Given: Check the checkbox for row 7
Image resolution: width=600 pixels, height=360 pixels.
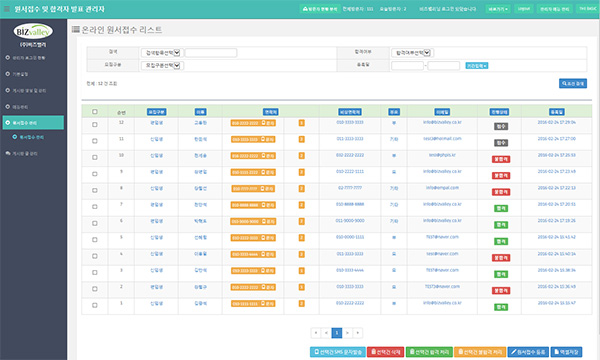Looking at the screenshot, I should (x=95, y=207).
